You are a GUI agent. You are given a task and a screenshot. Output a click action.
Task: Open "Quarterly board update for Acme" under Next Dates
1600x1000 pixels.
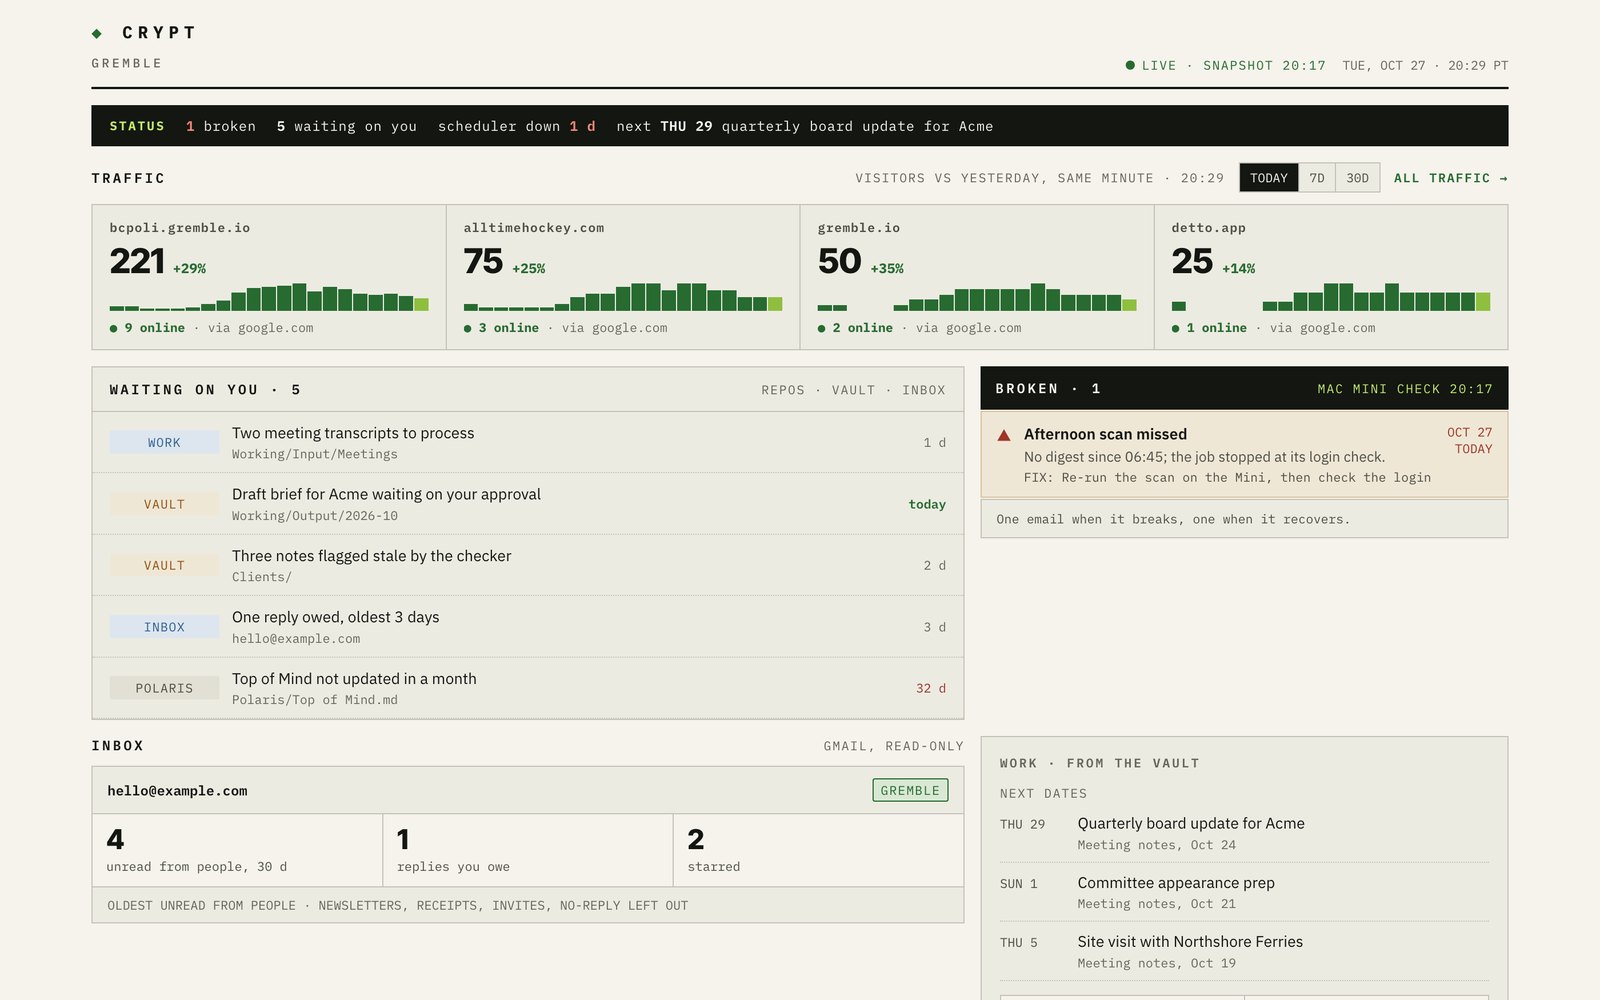tap(1191, 823)
